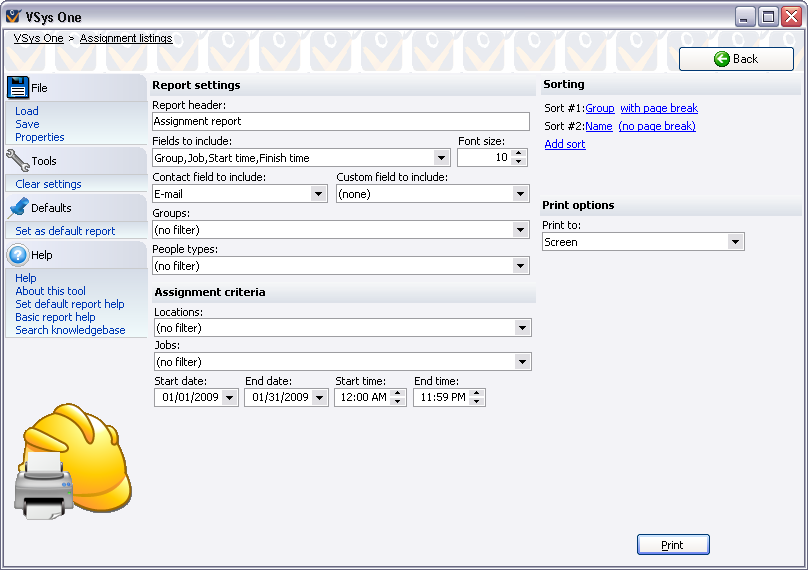Click the Help section header
808x570 pixels.
76,255
